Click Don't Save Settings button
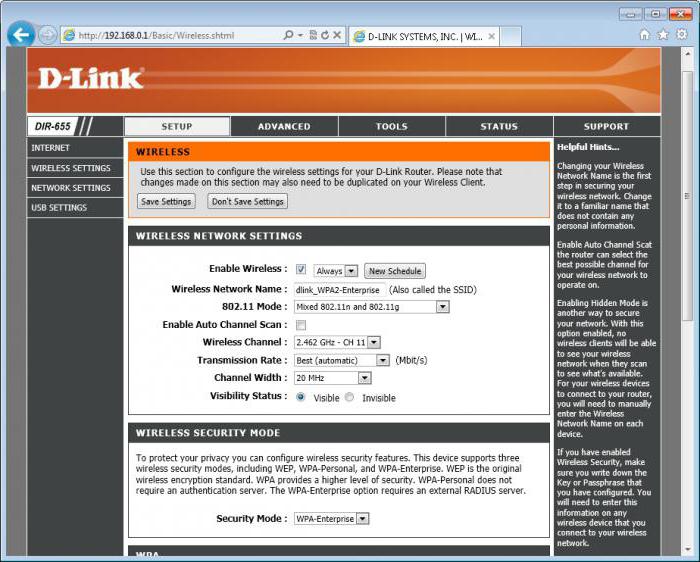Viewport: 700px width, 562px height. point(247,201)
